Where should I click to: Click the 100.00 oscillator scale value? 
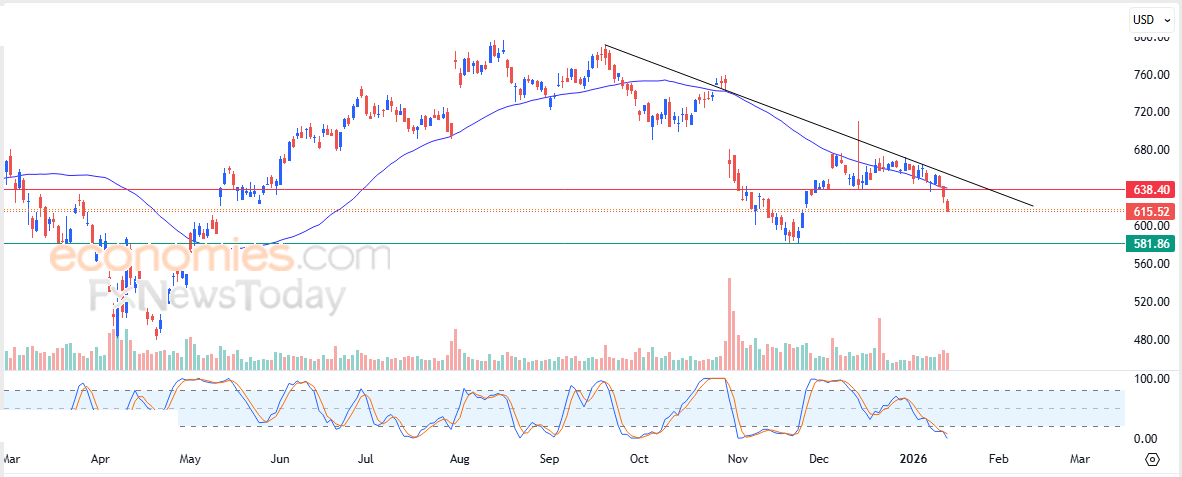[1150, 378]
